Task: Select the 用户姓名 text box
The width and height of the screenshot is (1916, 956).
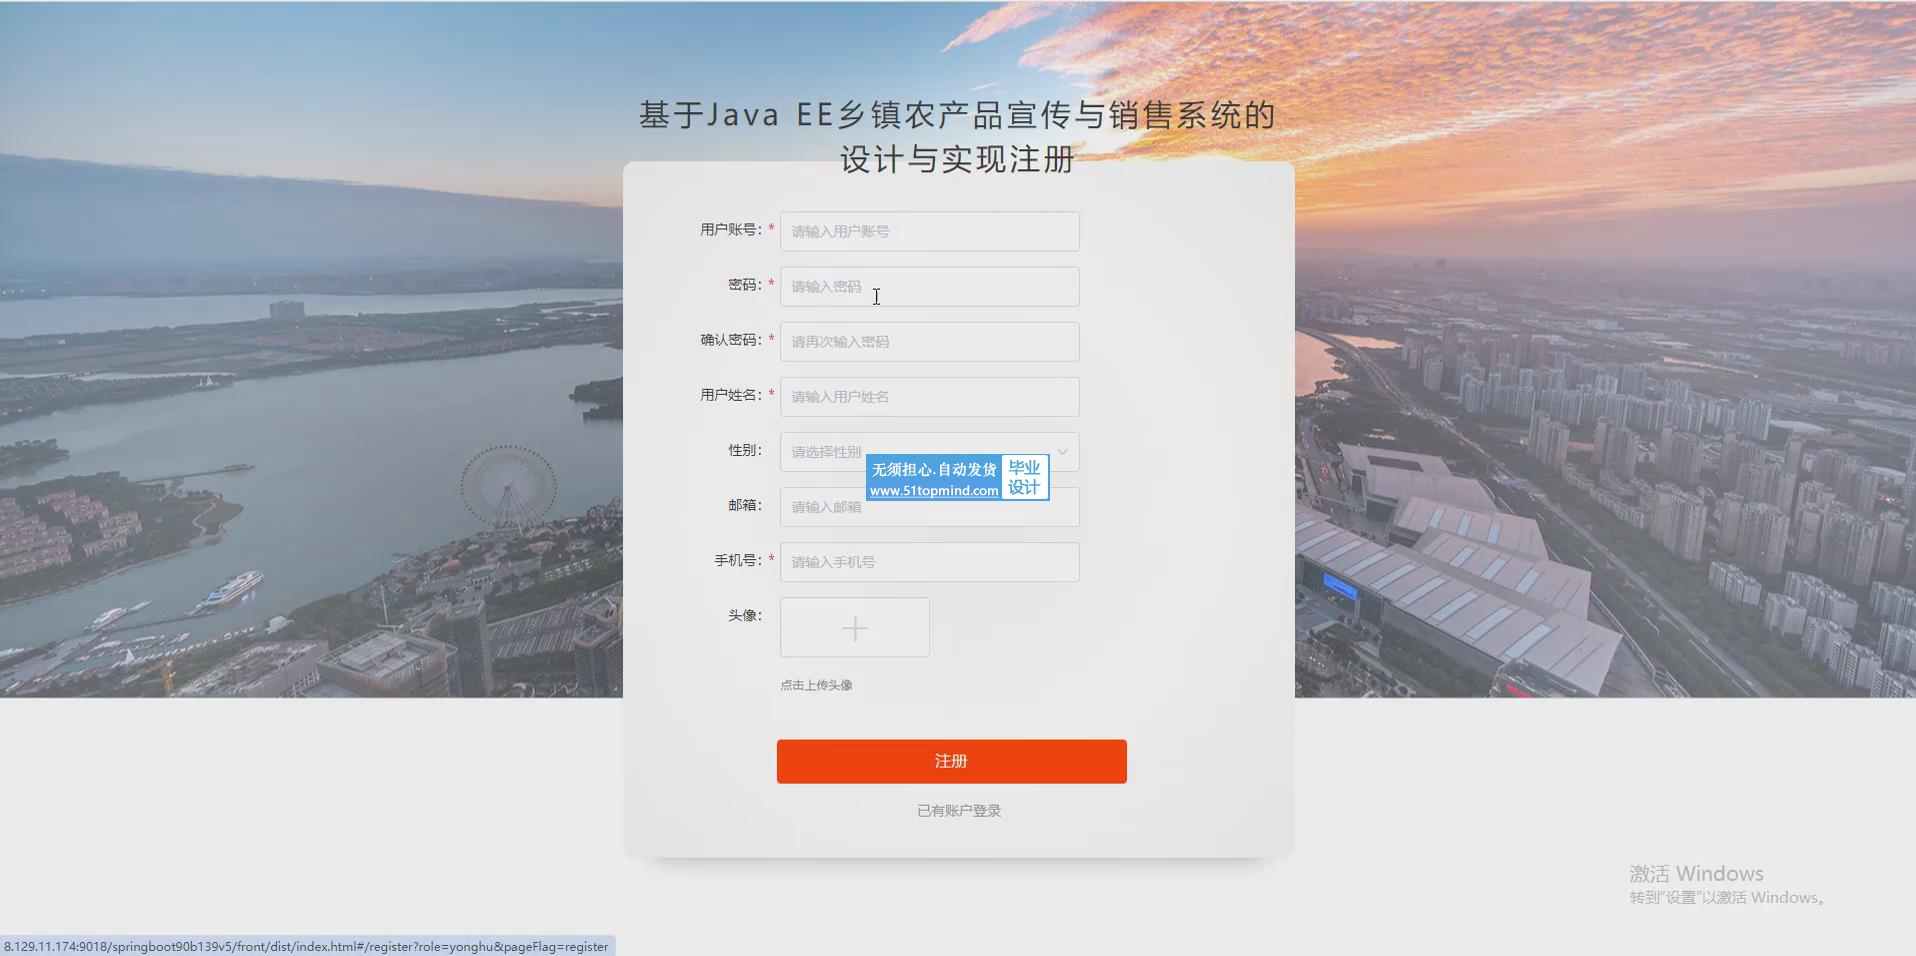Action: click(x=929, y=396)
